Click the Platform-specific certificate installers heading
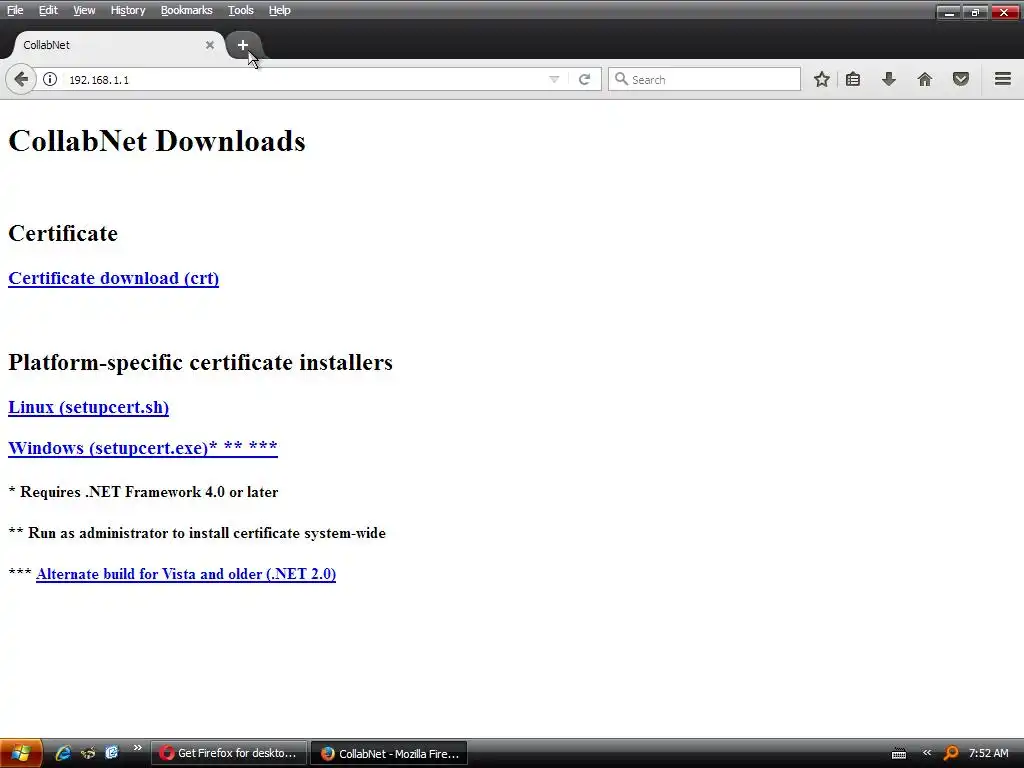This screenshot has height=768, width=1024. 200,362
